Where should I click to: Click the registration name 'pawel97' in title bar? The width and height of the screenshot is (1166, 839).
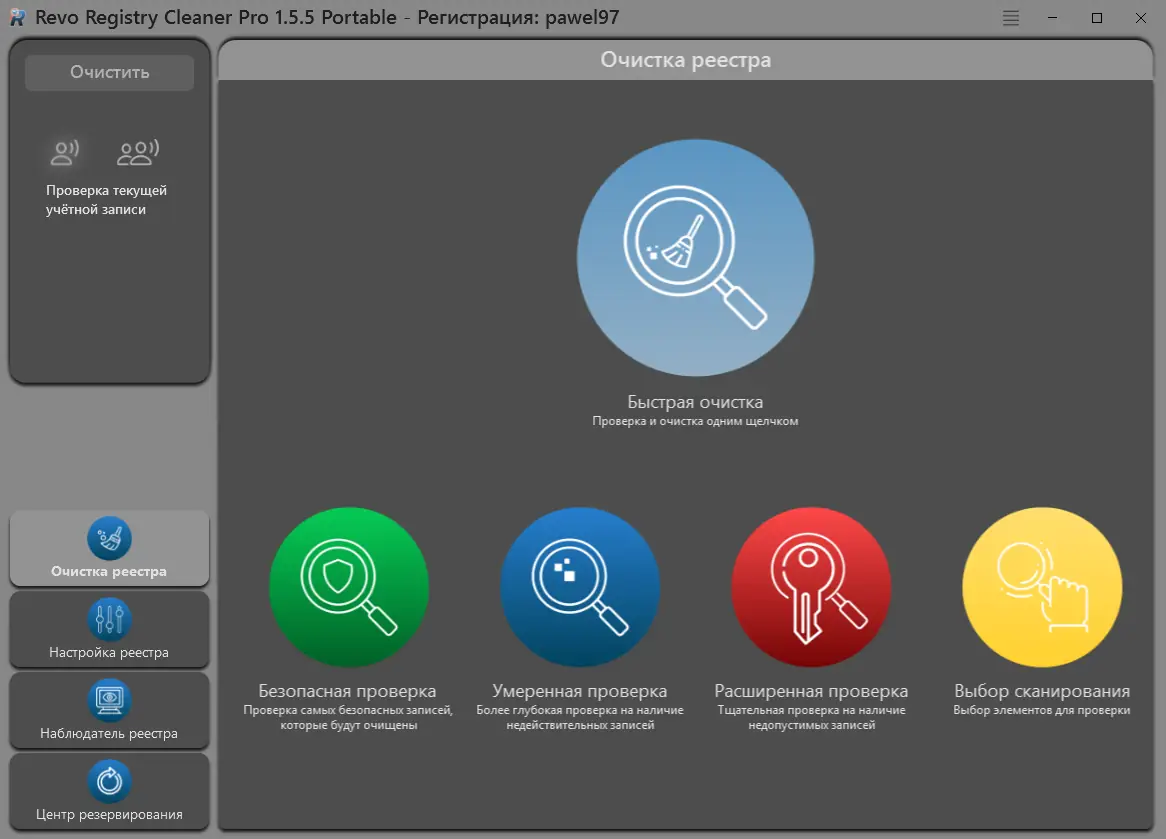(x=582, y=17)
